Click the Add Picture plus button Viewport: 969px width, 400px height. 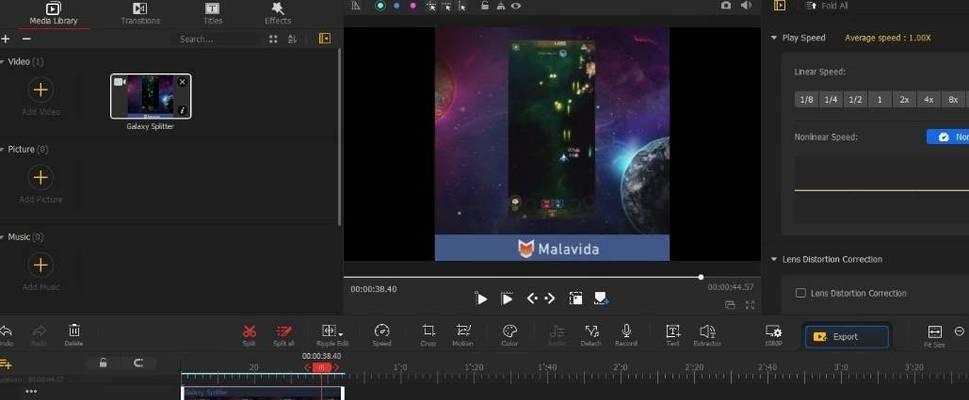coord(40,178)
